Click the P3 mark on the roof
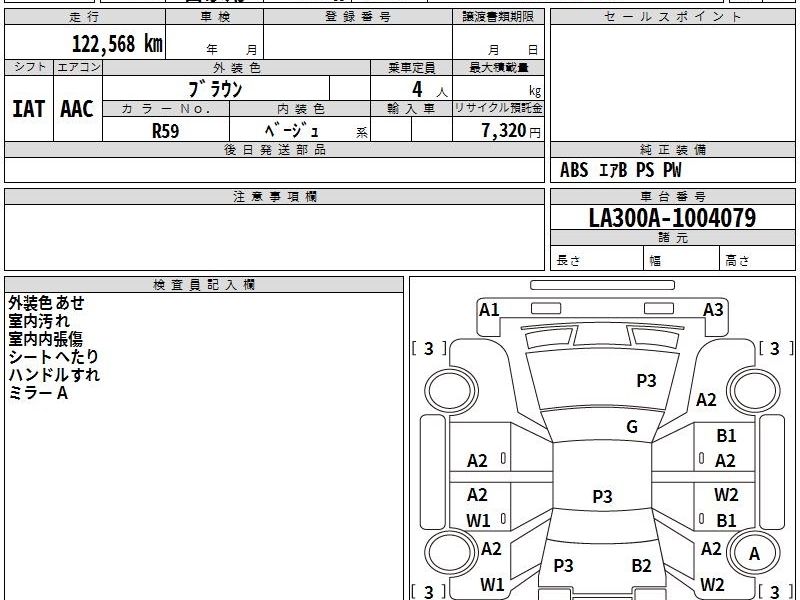 (x=602, y=496)
